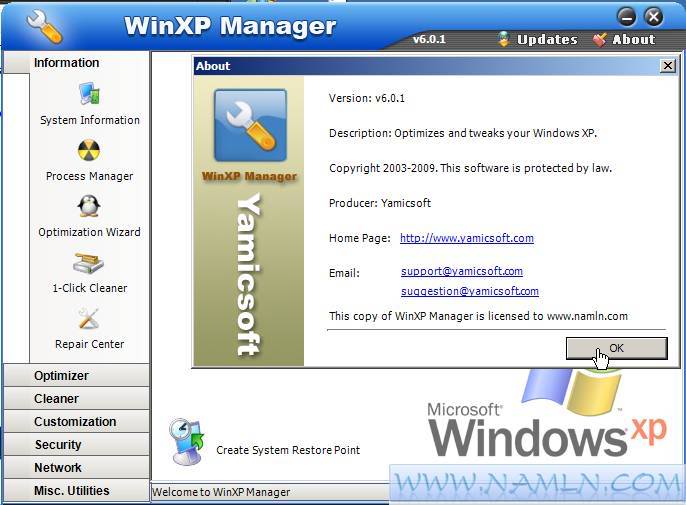Click the Repair Center label
Screen dimensions: 686x505
click(89, 344)
